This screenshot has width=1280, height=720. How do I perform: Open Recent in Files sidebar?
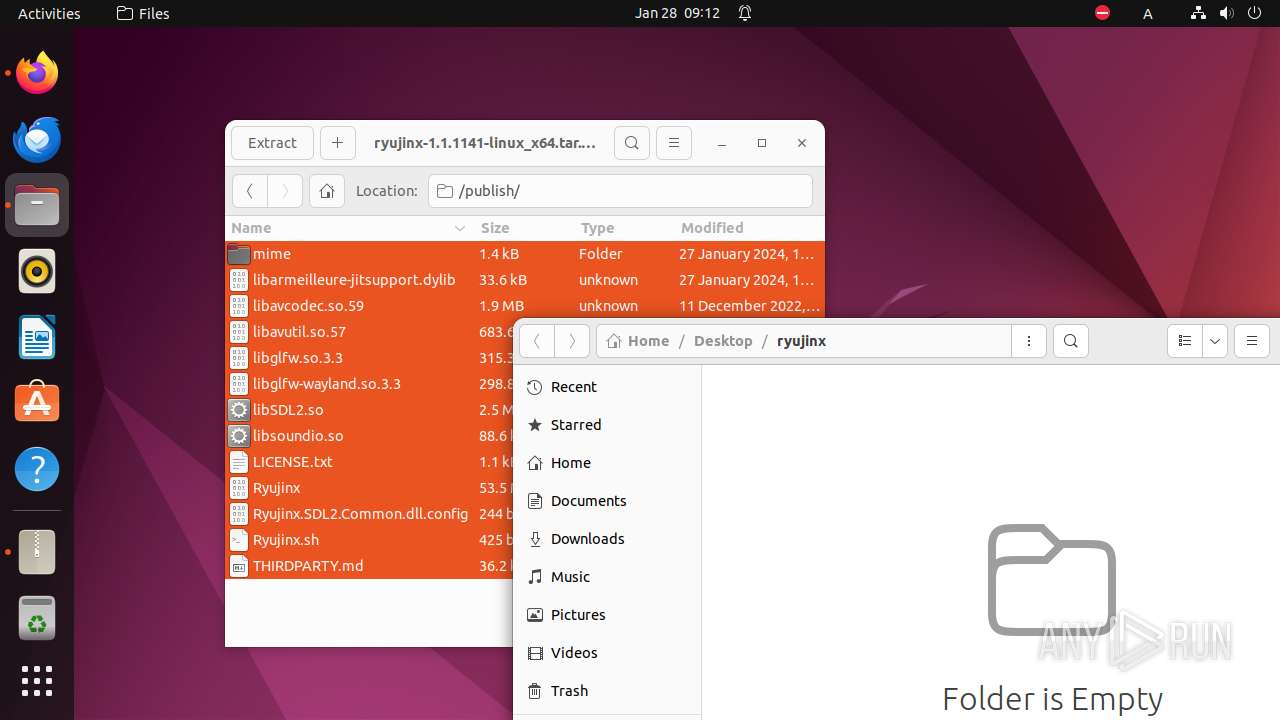point(607,387)
